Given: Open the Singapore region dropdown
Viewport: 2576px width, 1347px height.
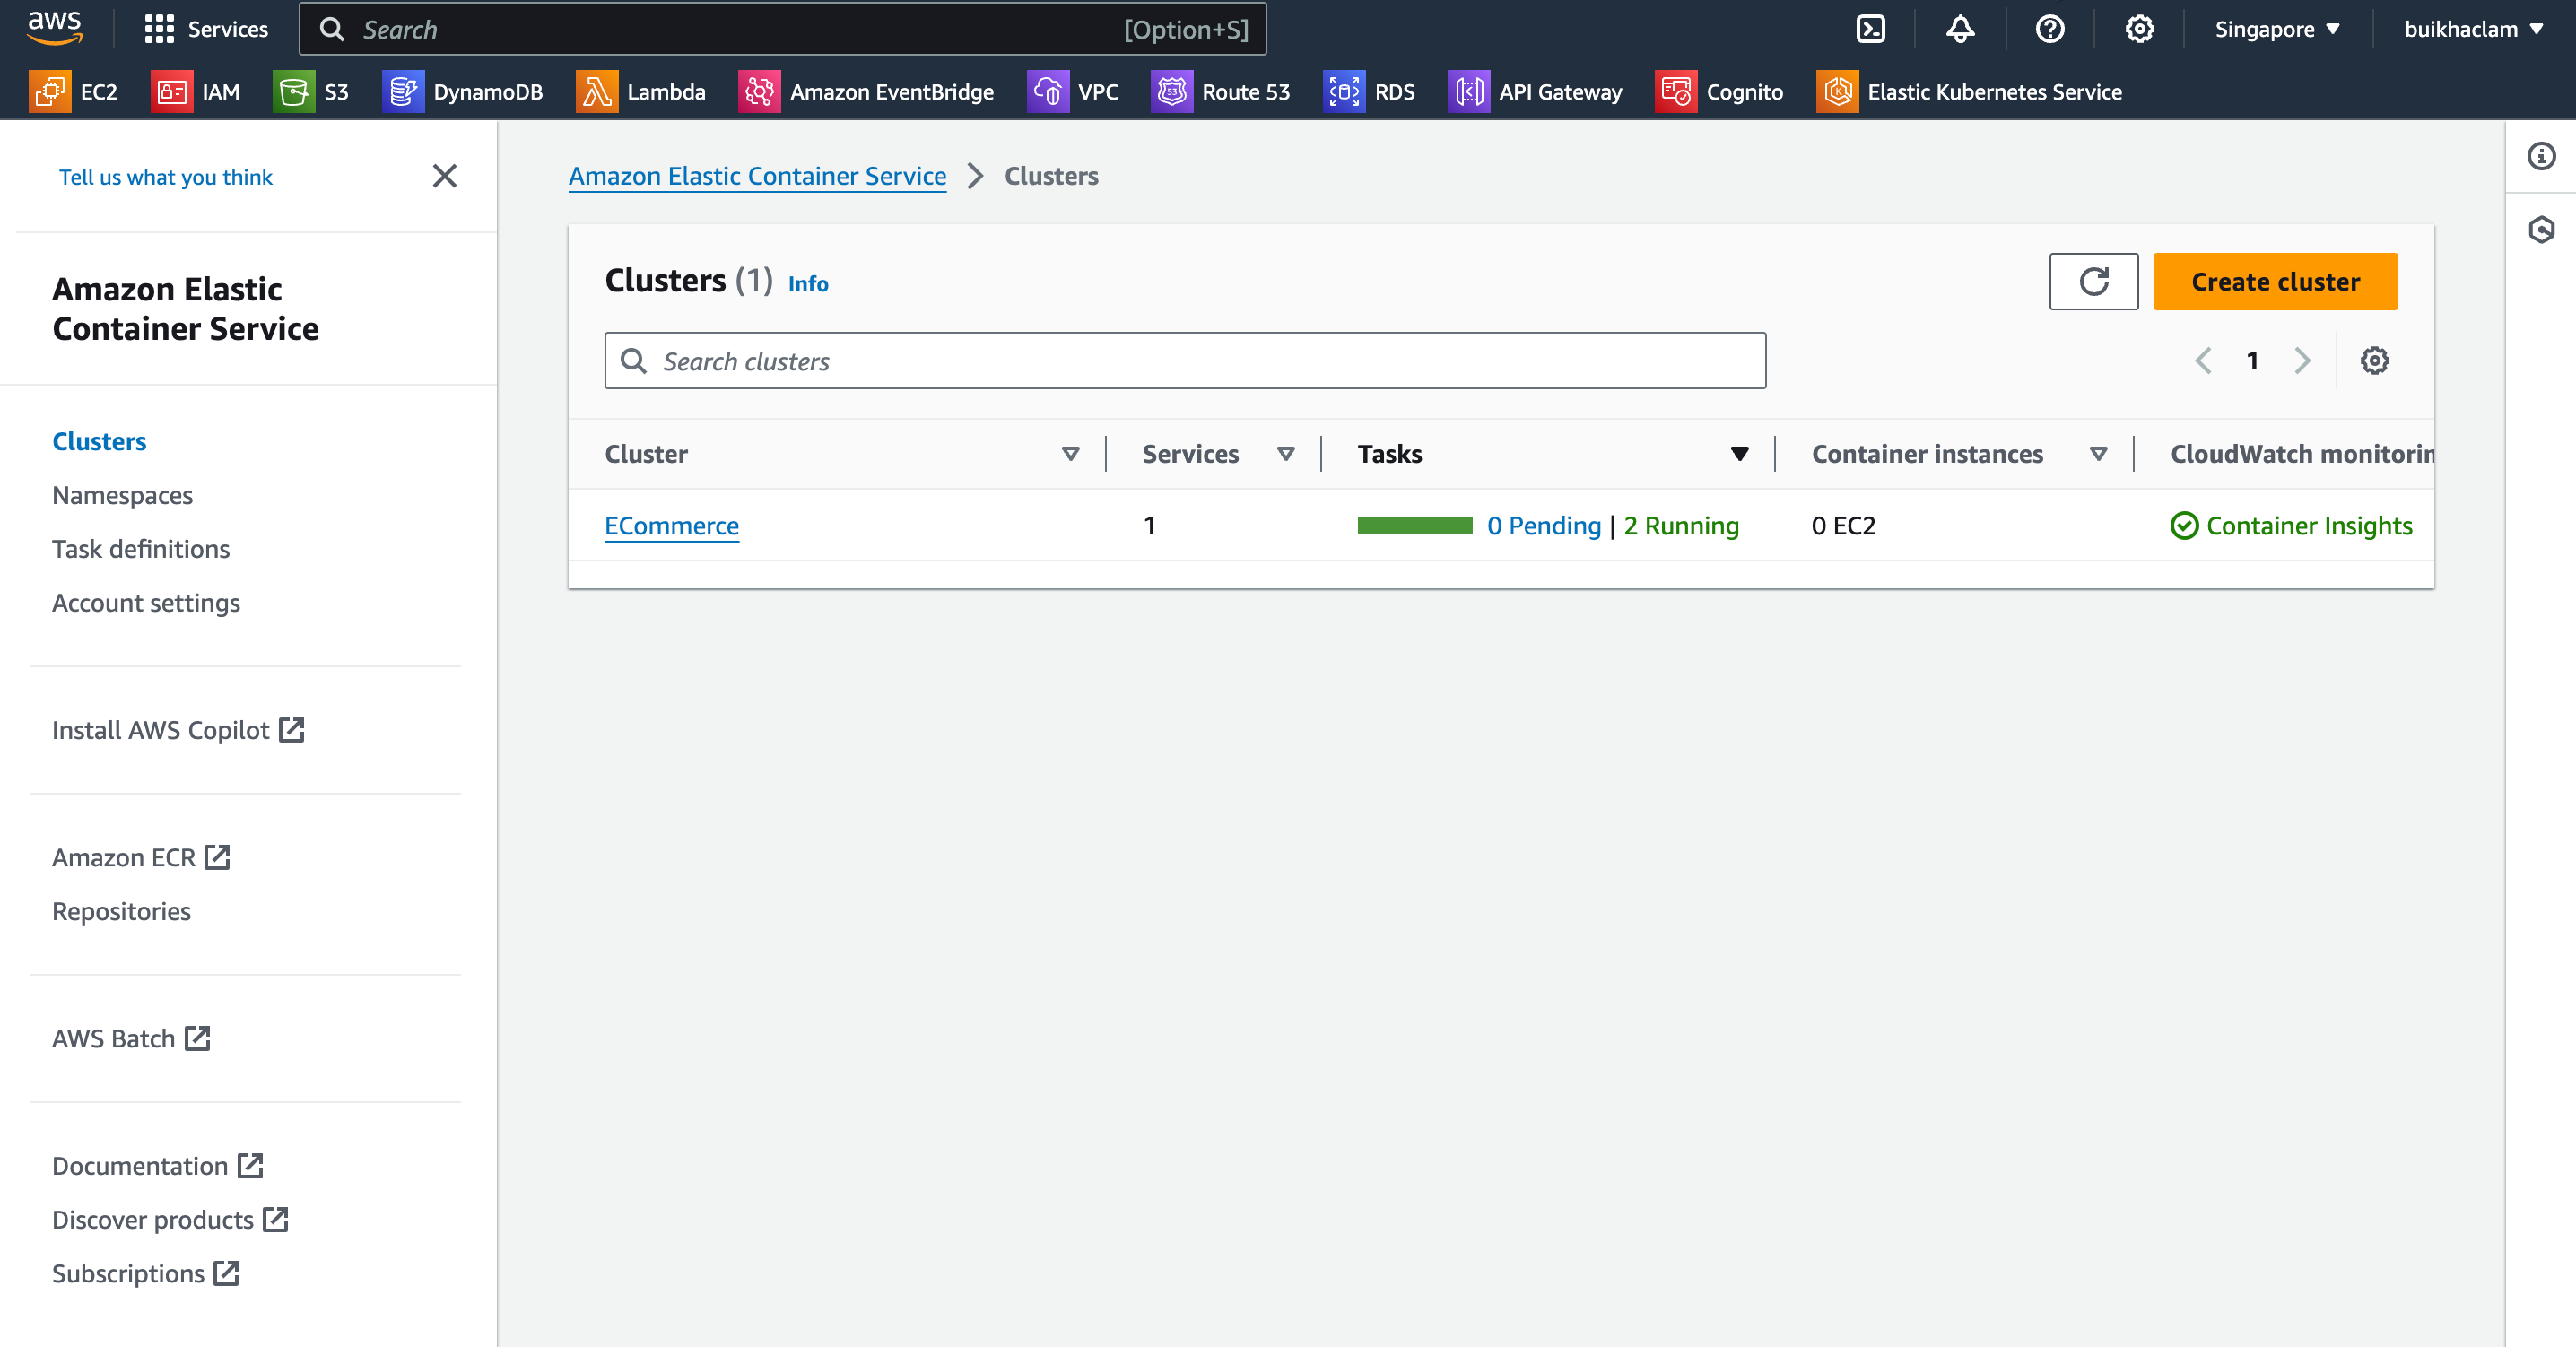Looking at the screenshot, I should (x=2278, y=29).
